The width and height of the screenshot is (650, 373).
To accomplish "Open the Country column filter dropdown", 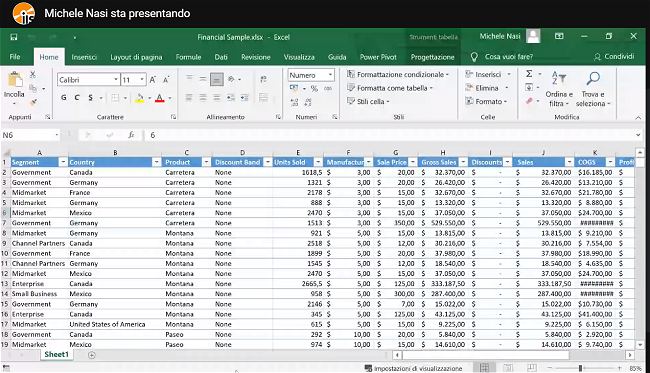I will [x=156, y=162].
